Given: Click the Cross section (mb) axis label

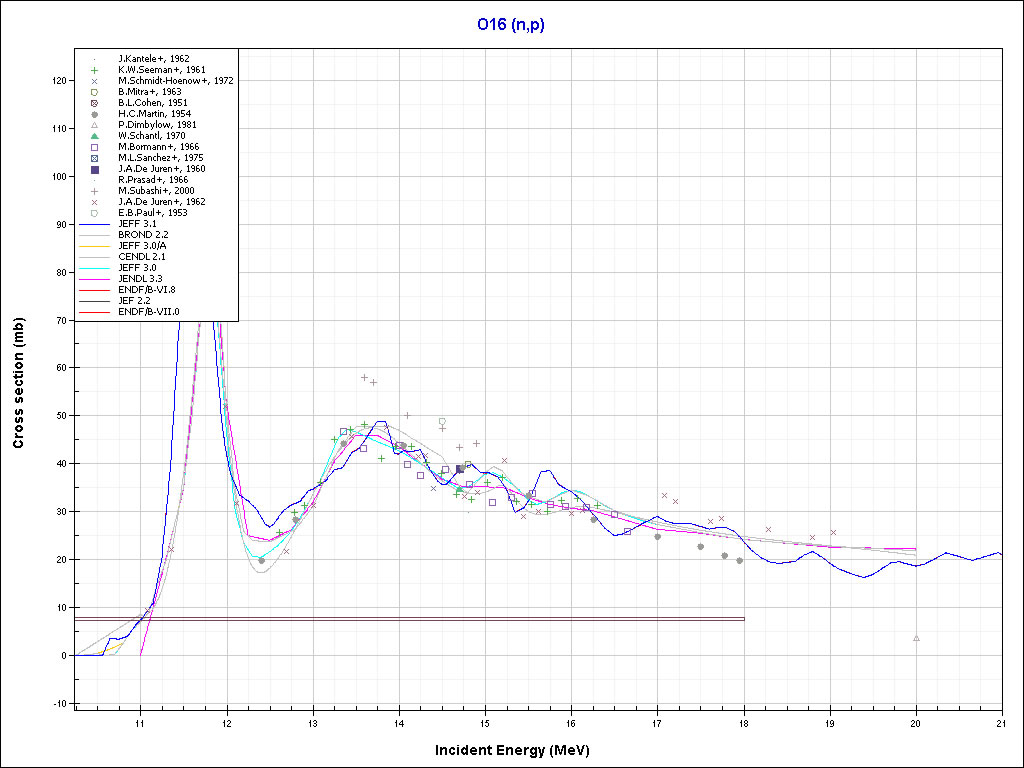Looking at the screenshot, I should (19, 383).
